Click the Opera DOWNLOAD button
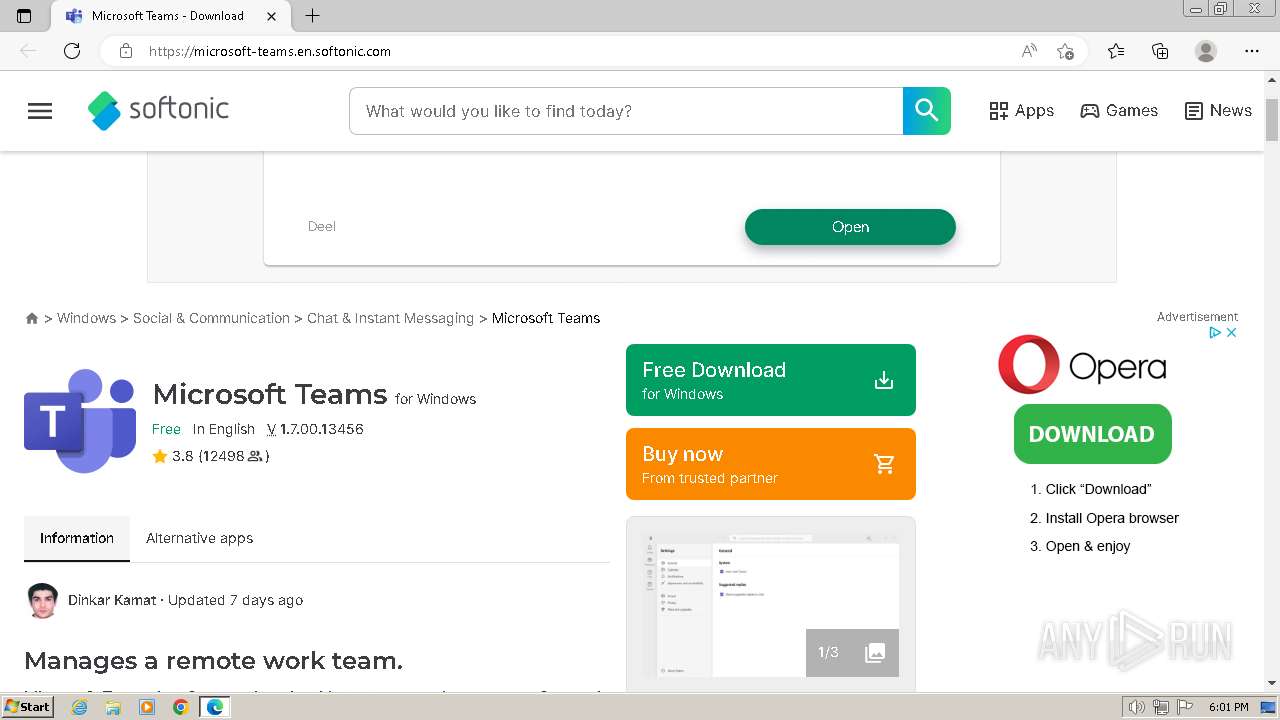 click(1092, 434)
